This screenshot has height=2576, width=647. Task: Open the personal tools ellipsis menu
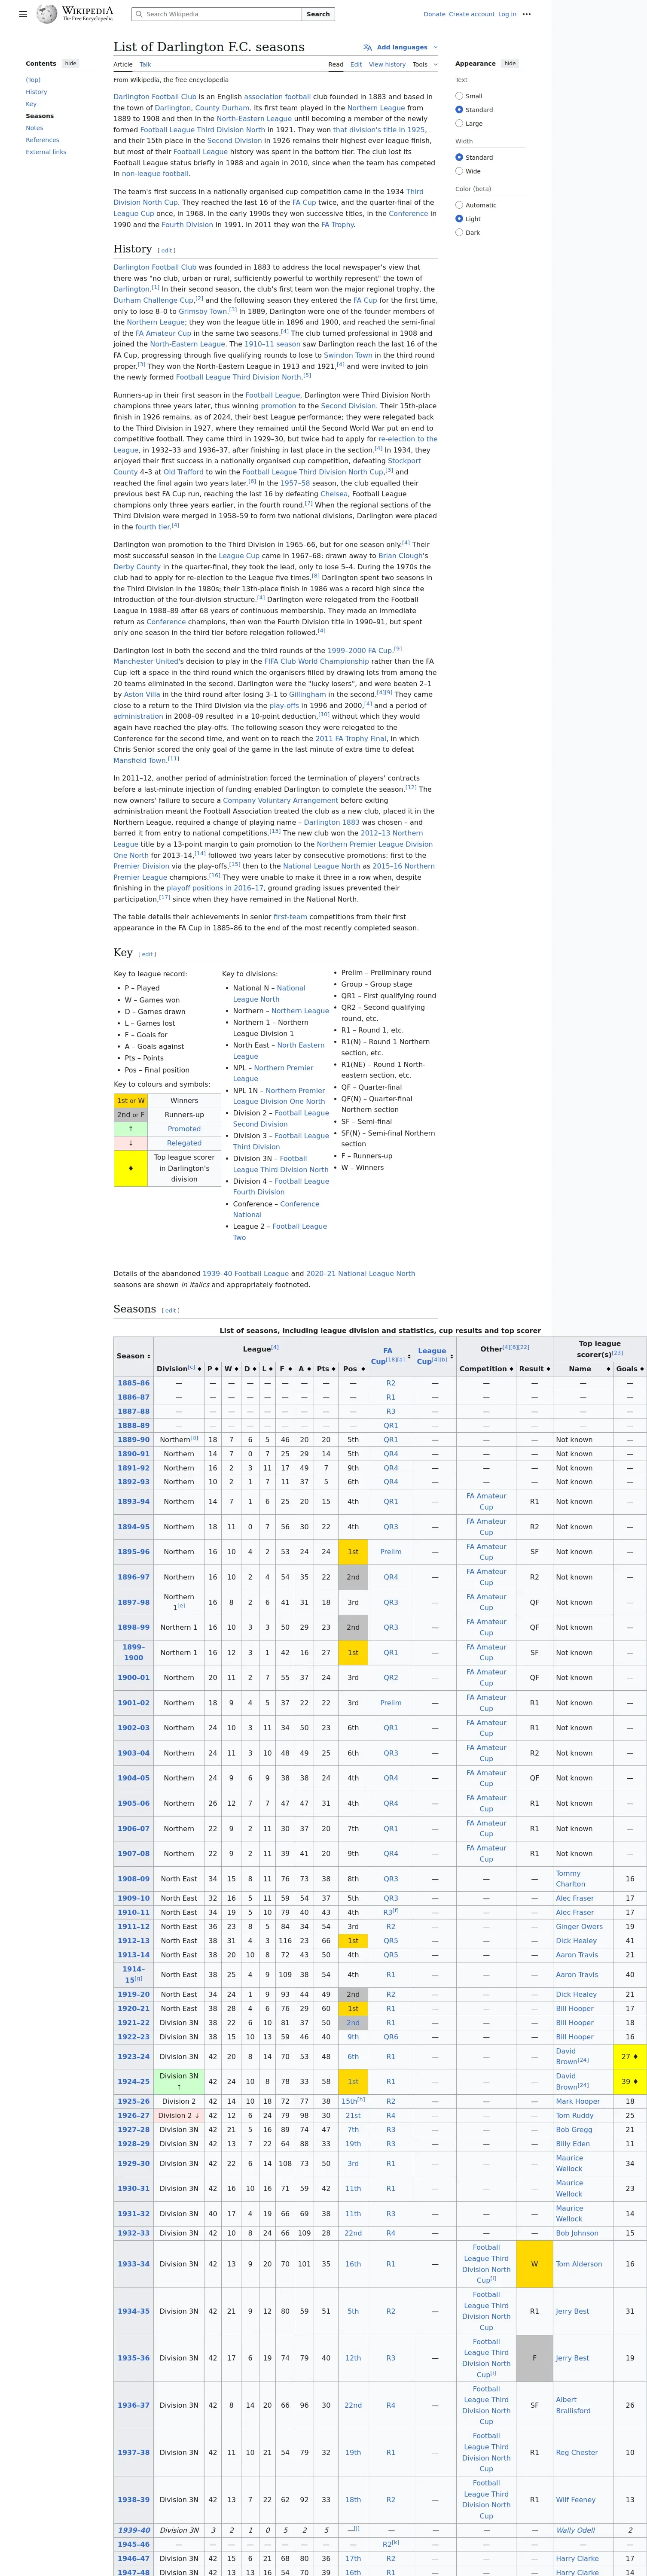527,14
